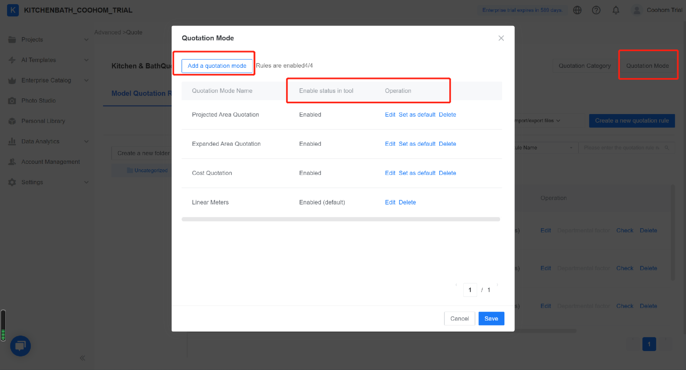This screenshot has width=686, height=370.
Task: Open the Personal Library sidebar icon
Action: pos(12,121)
